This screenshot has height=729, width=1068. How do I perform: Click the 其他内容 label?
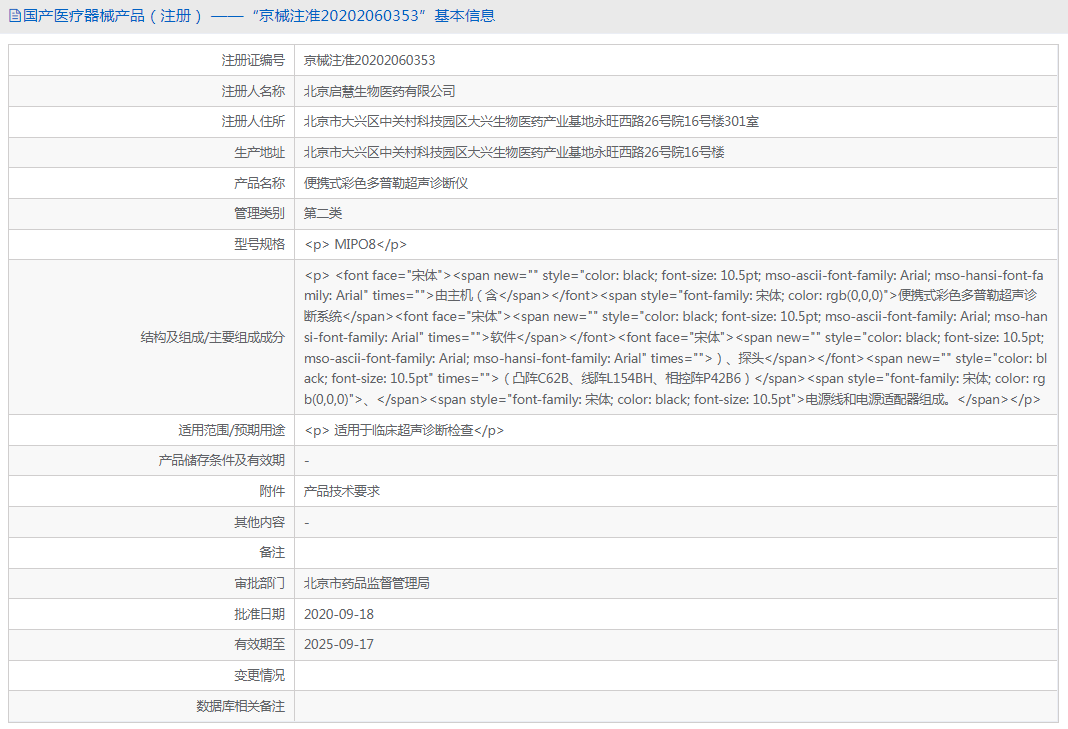[260, 523]
